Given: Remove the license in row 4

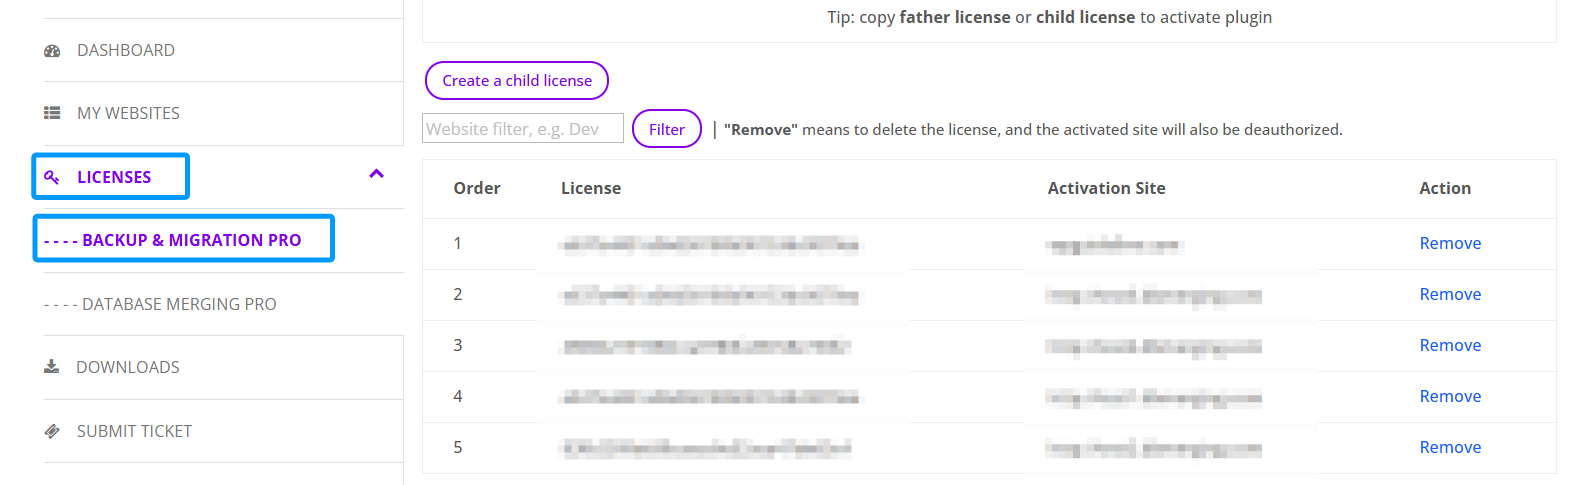Looking at the screenshot, I should point(1450,396).
